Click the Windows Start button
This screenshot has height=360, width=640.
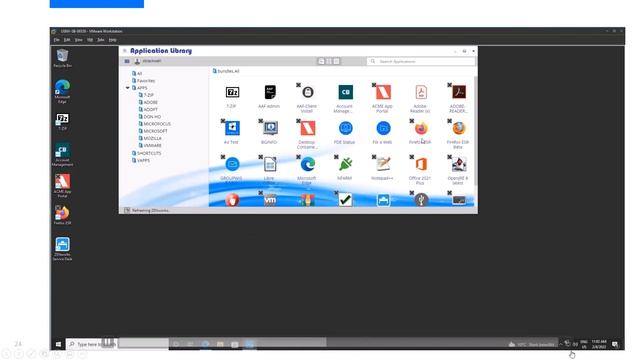pyautogui.click(x=58, y=344)
